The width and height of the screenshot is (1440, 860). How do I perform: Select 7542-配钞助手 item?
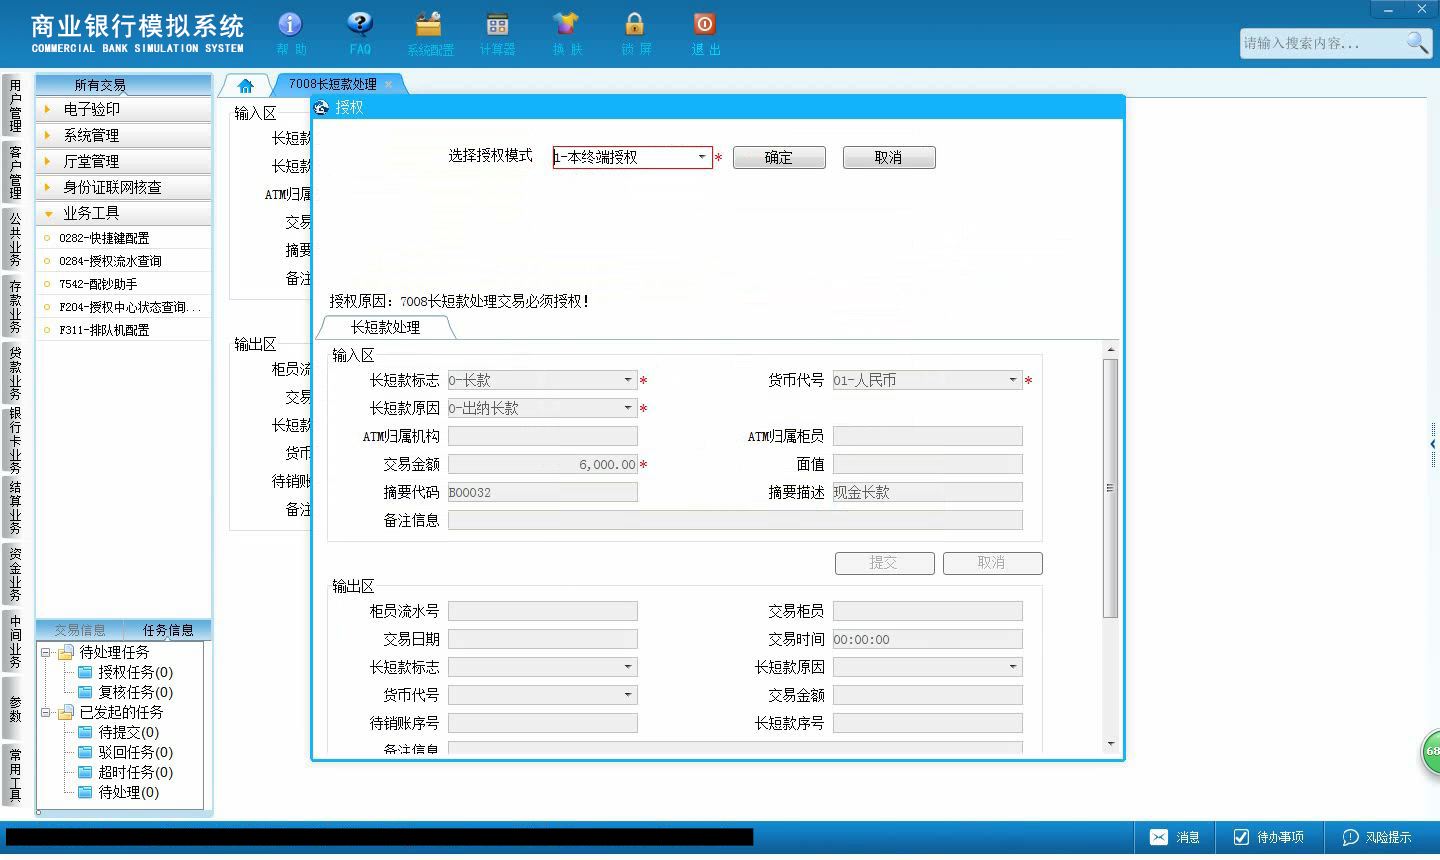click(x=98, y=284)
